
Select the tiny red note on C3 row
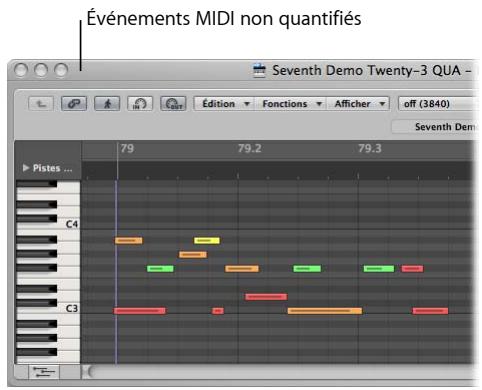coord(218,311)
